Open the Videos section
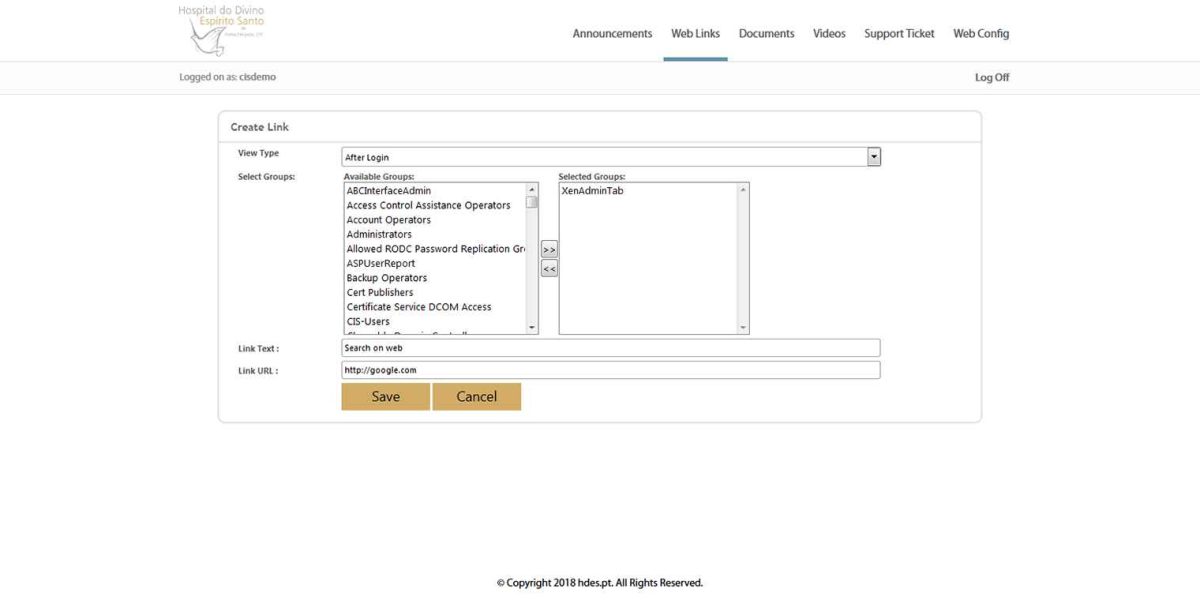Viewport: 1200px width, 600px height. coord(828,33)
